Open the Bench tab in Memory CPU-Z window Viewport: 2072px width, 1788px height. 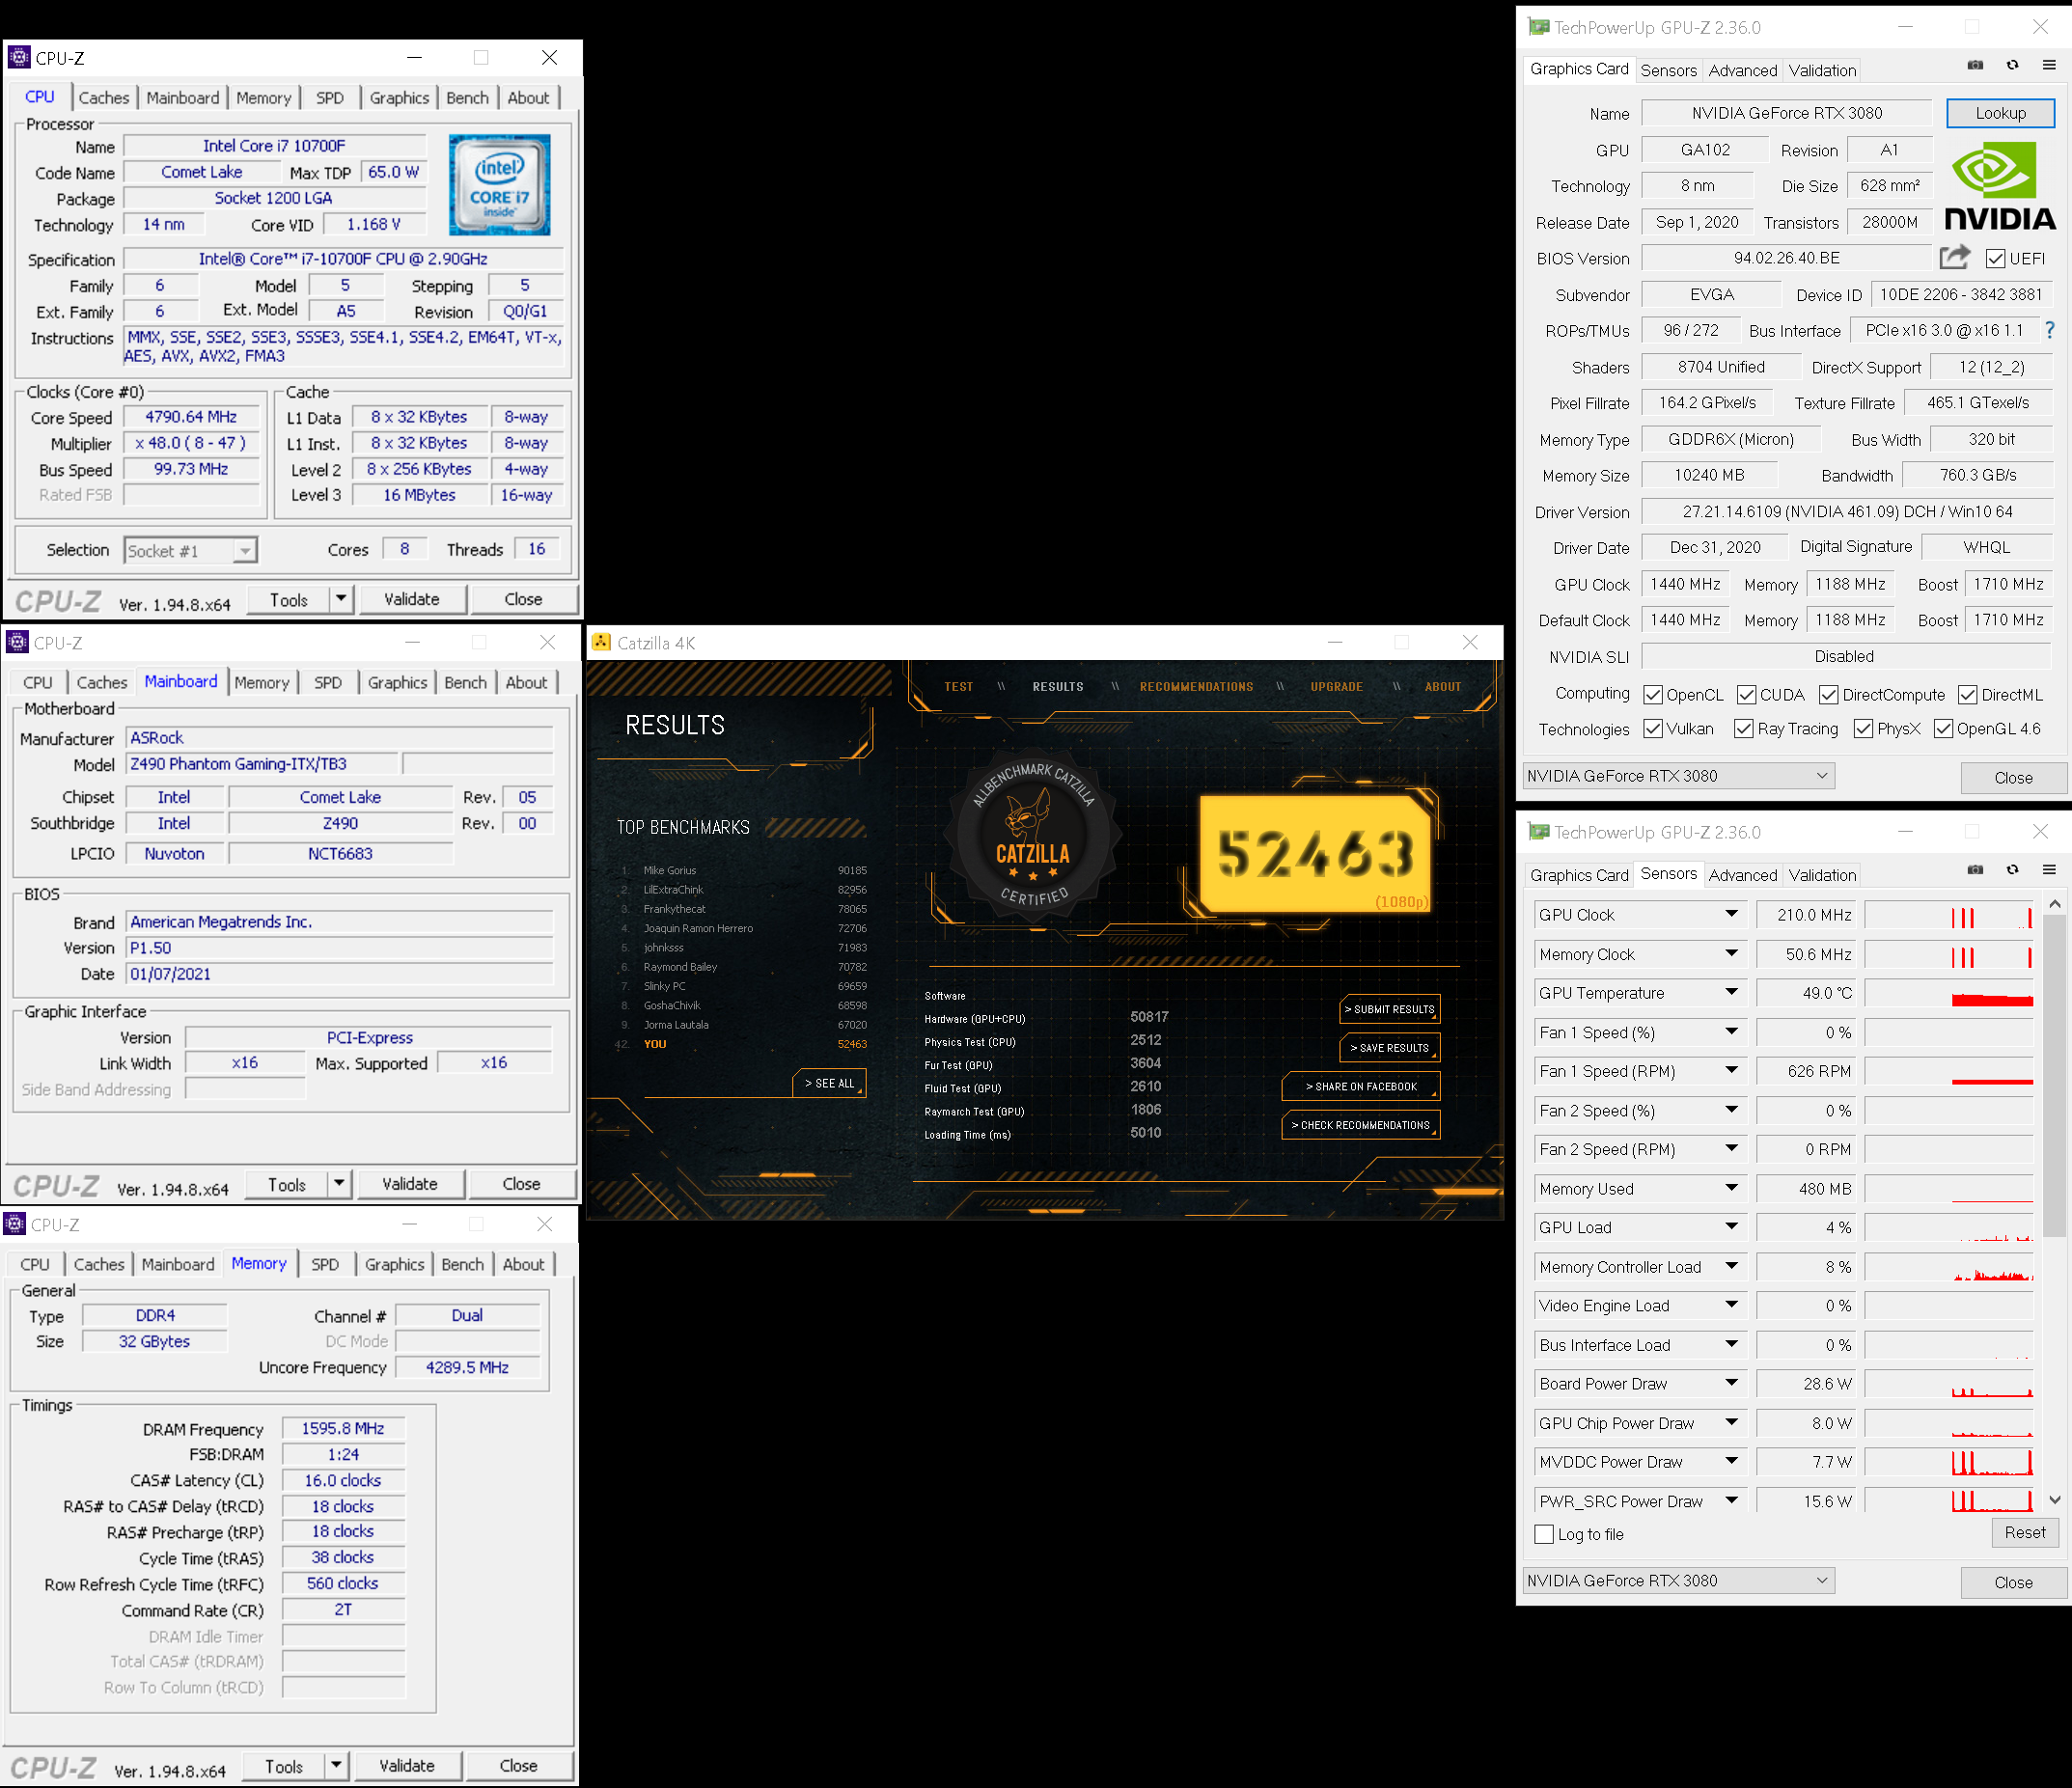(462, 1265)
